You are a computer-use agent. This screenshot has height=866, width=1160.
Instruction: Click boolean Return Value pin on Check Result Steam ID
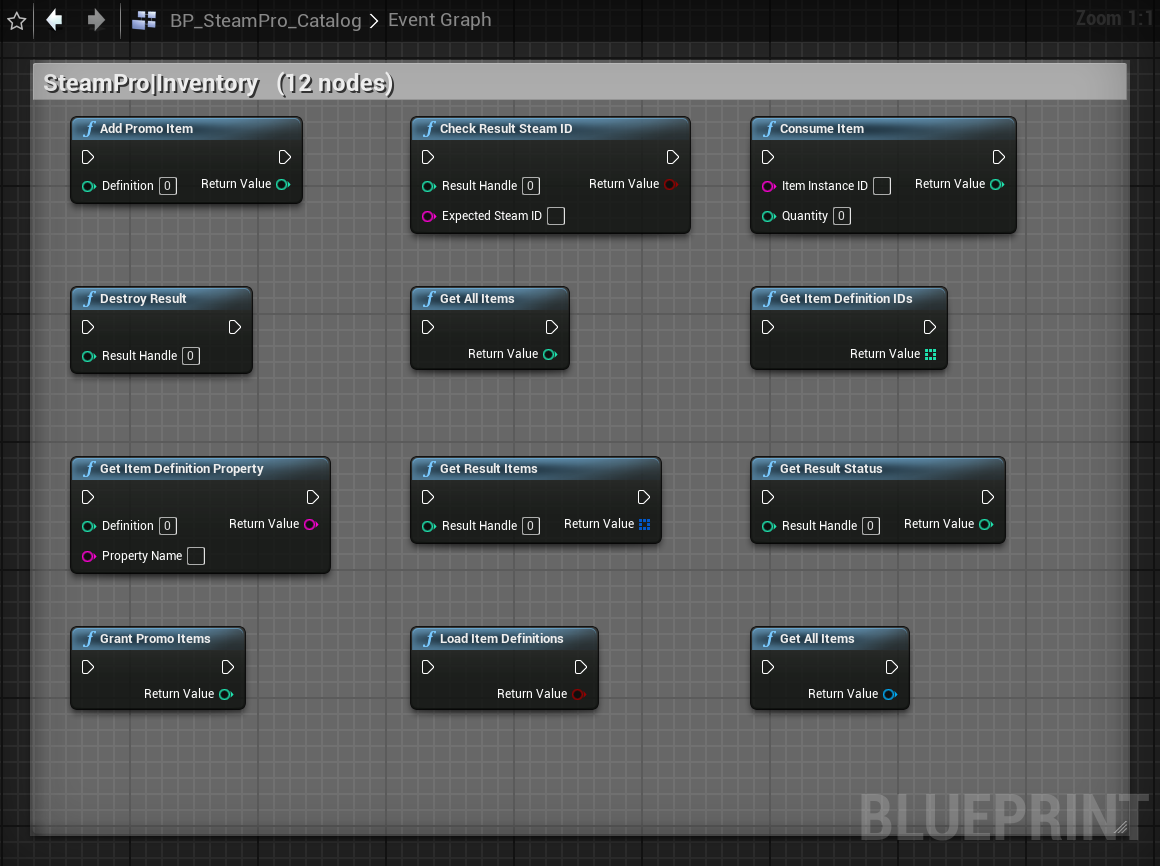(x=671, y=184)
